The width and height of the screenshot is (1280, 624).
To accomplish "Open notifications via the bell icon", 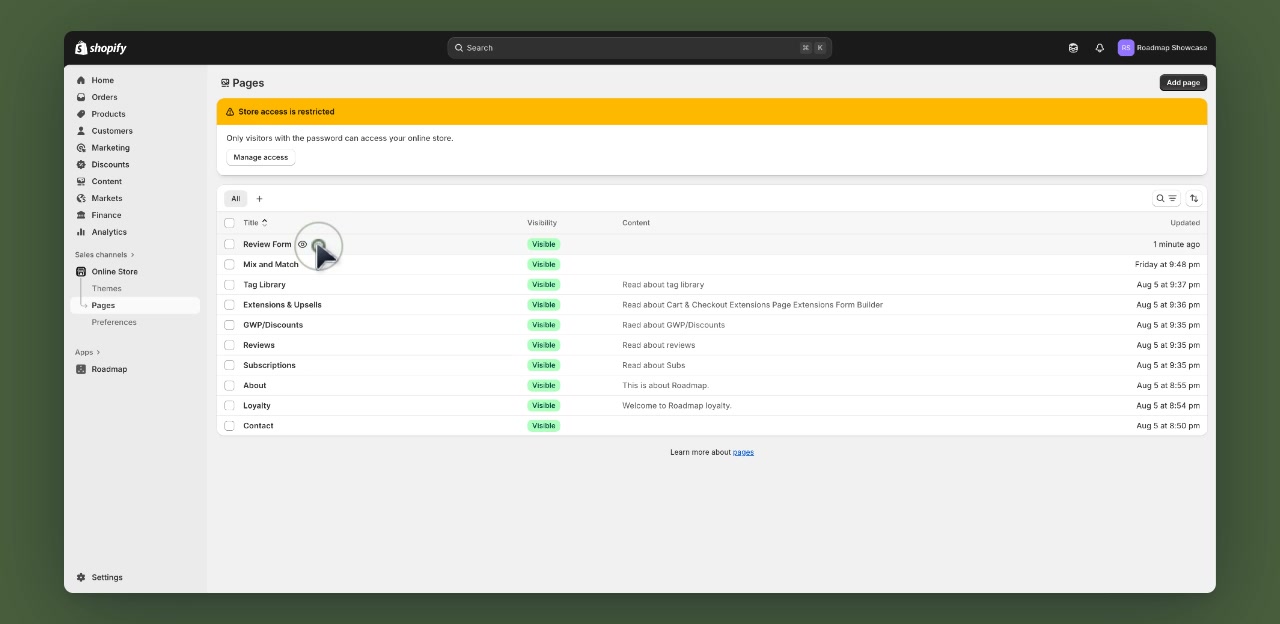I will pyautogui.click(x=1099, y=47).
